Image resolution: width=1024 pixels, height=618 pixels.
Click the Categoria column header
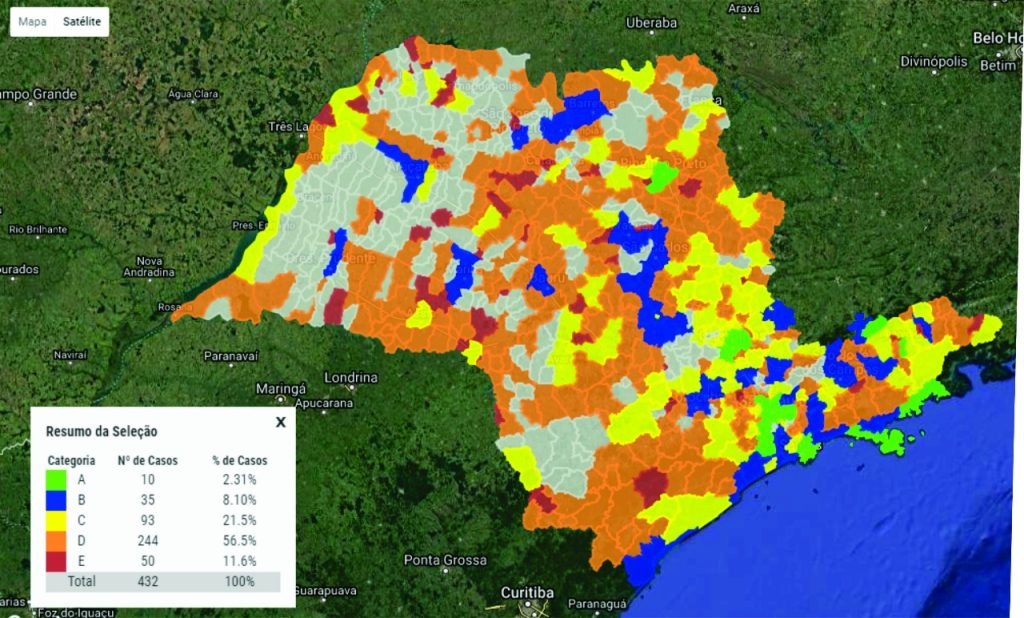[71, 461]
